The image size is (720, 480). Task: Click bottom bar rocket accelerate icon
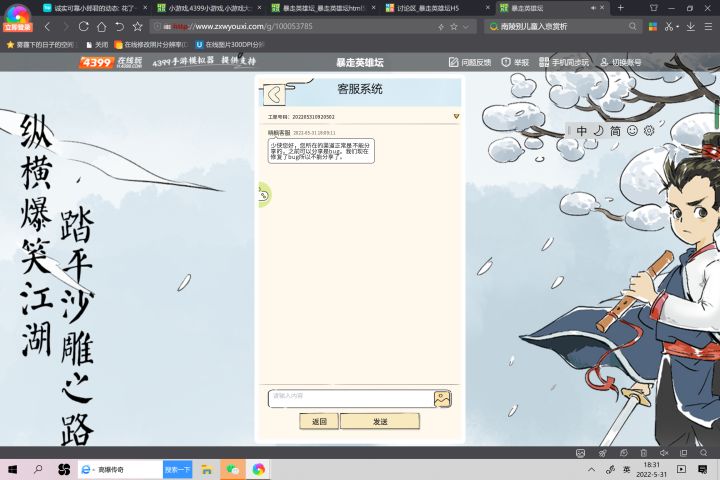click(x=602, y=453)
